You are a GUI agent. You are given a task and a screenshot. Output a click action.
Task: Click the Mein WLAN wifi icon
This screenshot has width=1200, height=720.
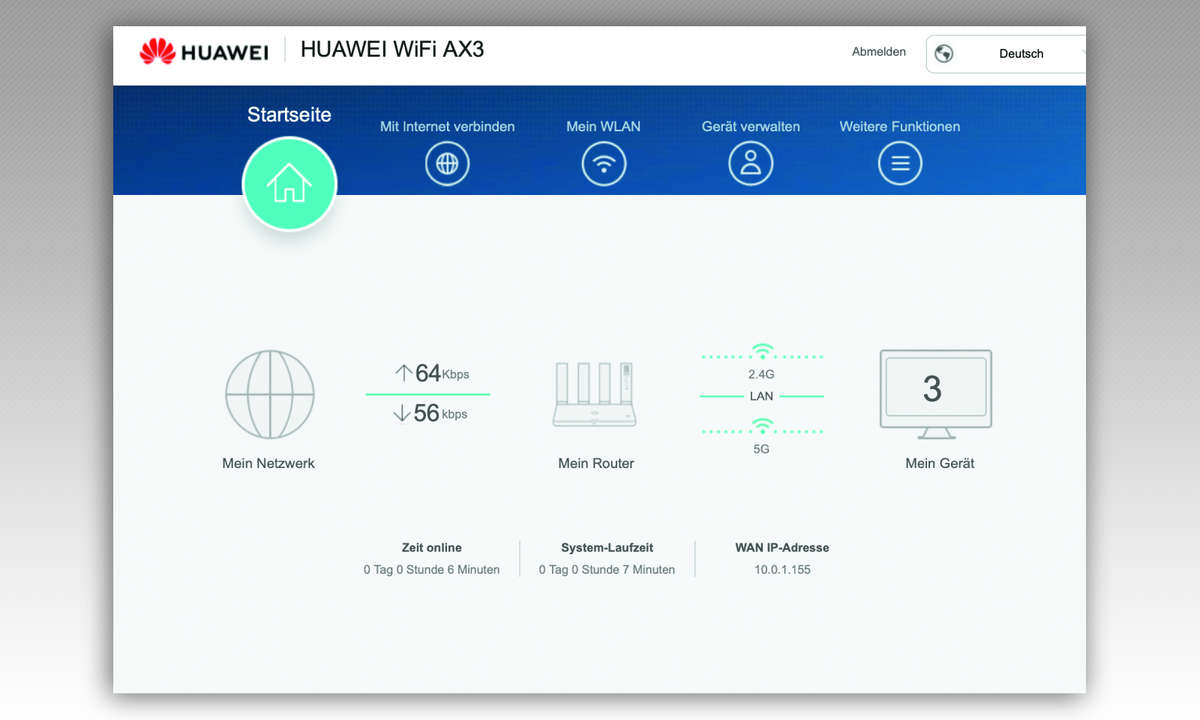point(604,163)
